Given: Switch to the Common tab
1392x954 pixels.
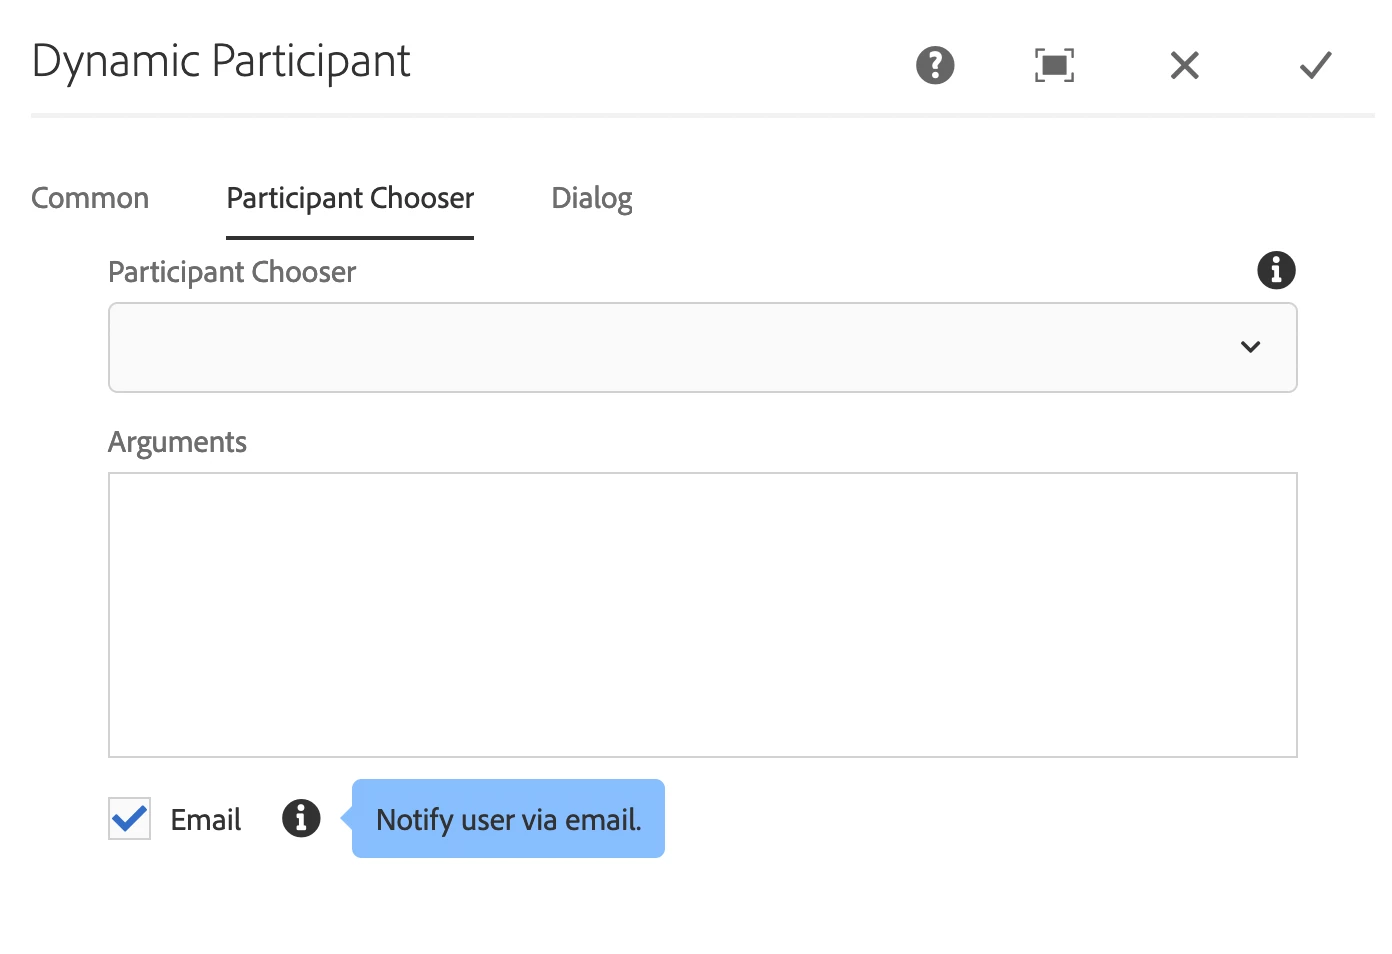Looking at the screenshot, I should pos(90,198).
